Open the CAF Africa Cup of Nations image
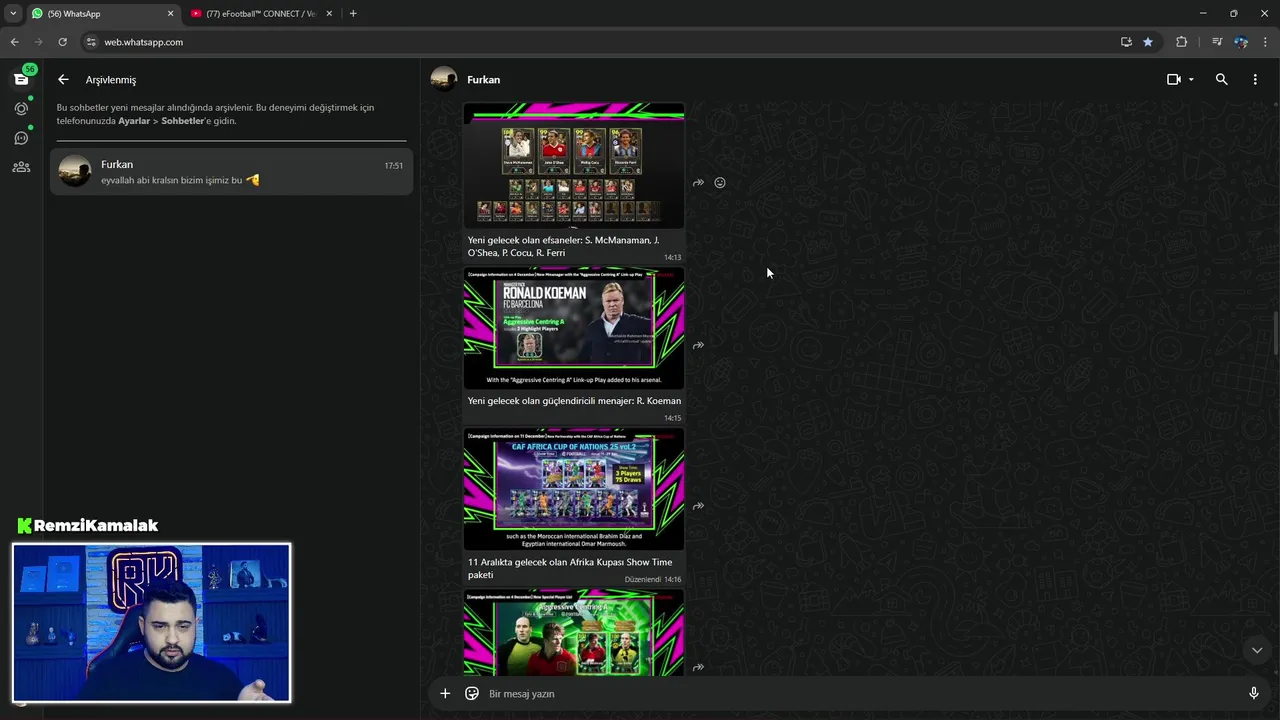 click(x=574, y=489)
